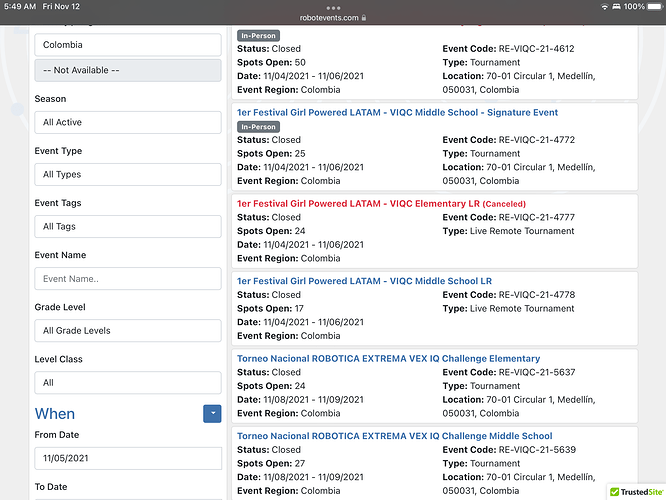Open the Level Class All dropdown
Screen dimensions: 666x500
128,383
